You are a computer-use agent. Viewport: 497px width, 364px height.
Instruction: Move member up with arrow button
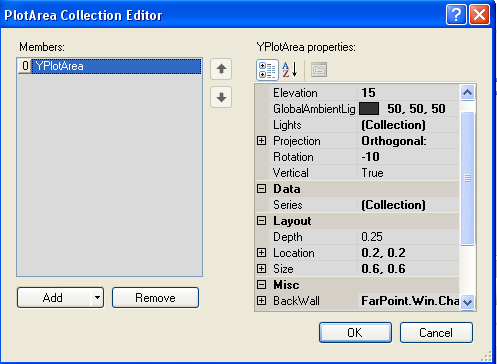coord(221,69)
